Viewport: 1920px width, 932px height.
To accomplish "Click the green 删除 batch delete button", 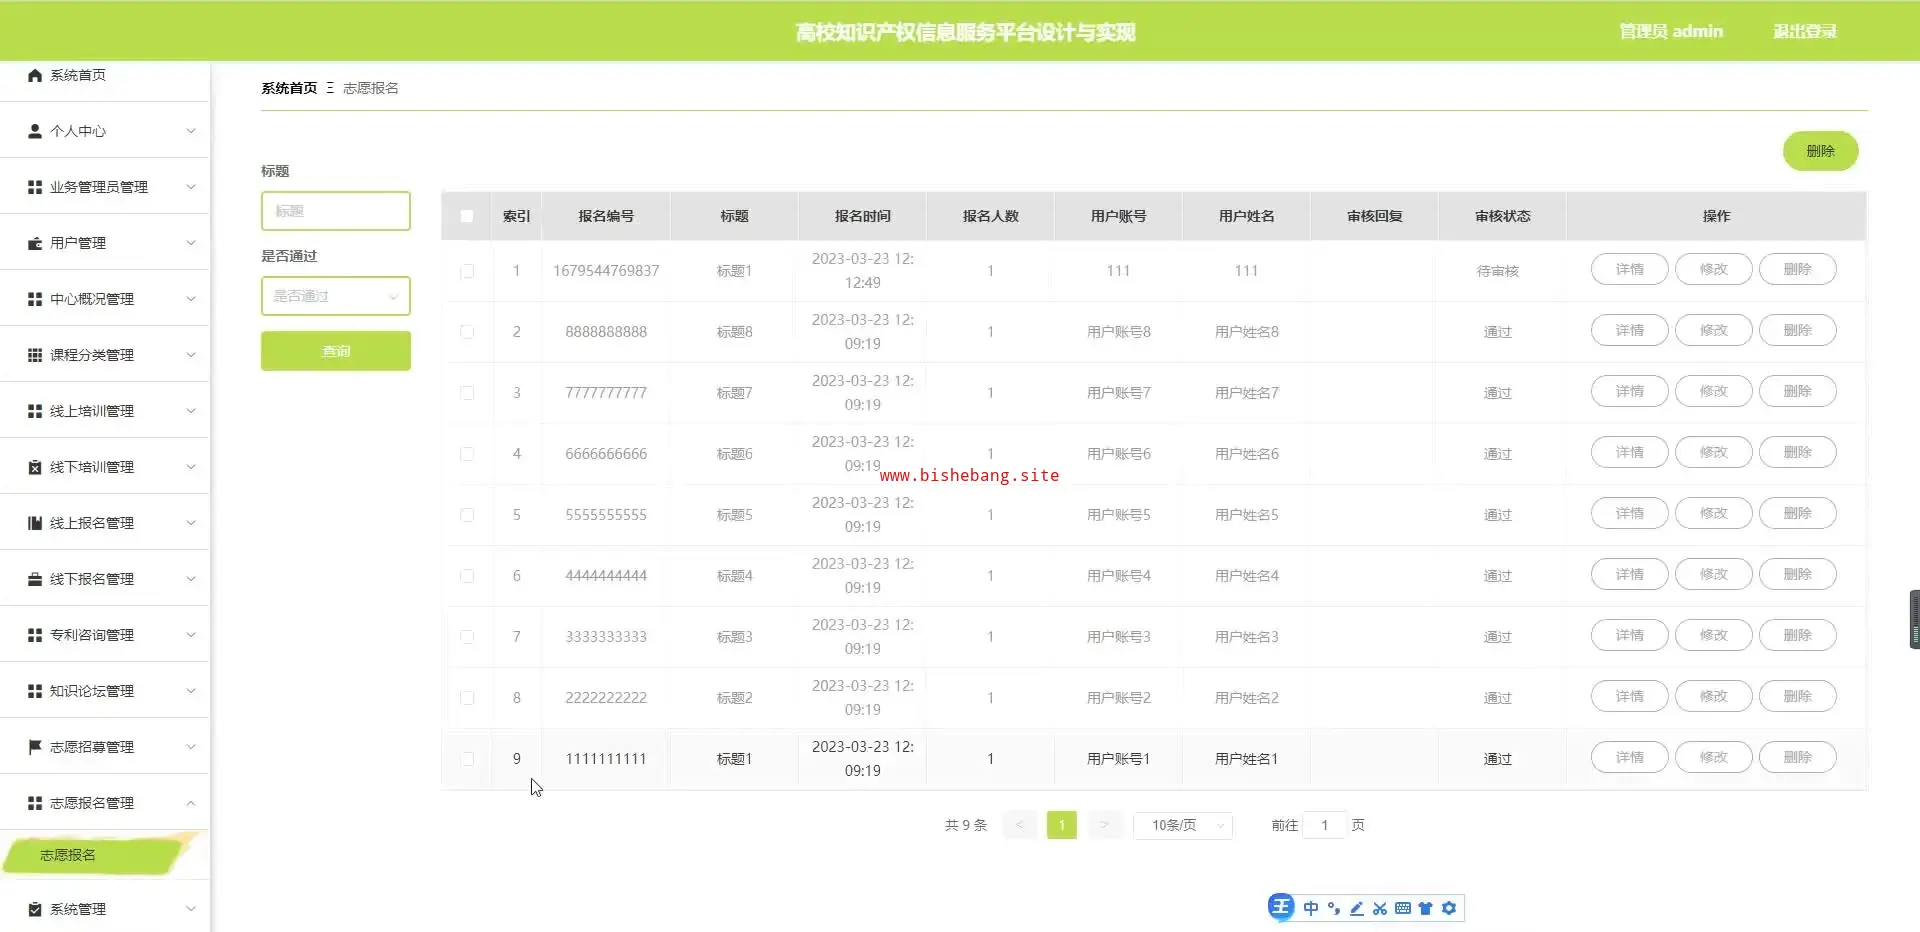I will click(1820, 151).
